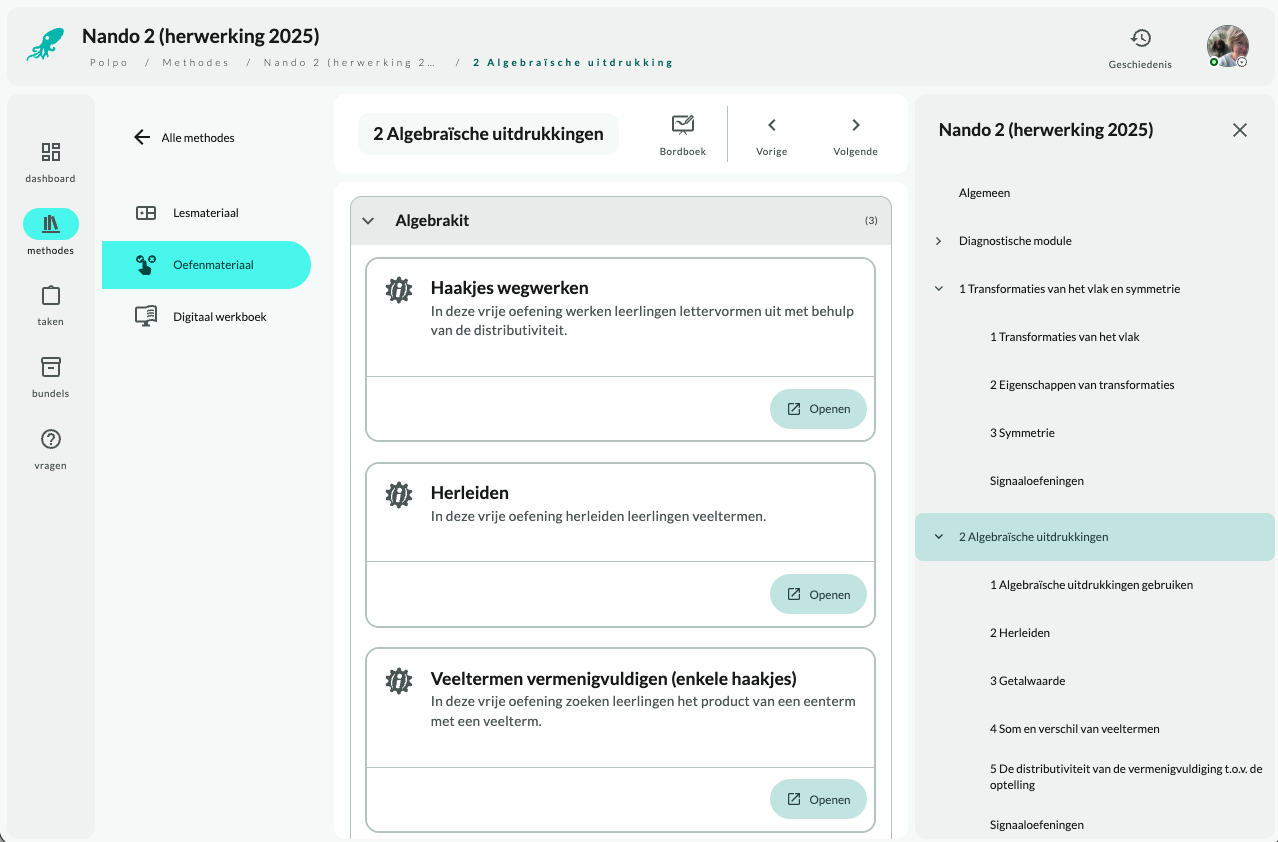1278x842 pixels.
Task: Open 5 De distributiviteit van de vermenigvuldiging
Action: click(x=1126, y=777)
